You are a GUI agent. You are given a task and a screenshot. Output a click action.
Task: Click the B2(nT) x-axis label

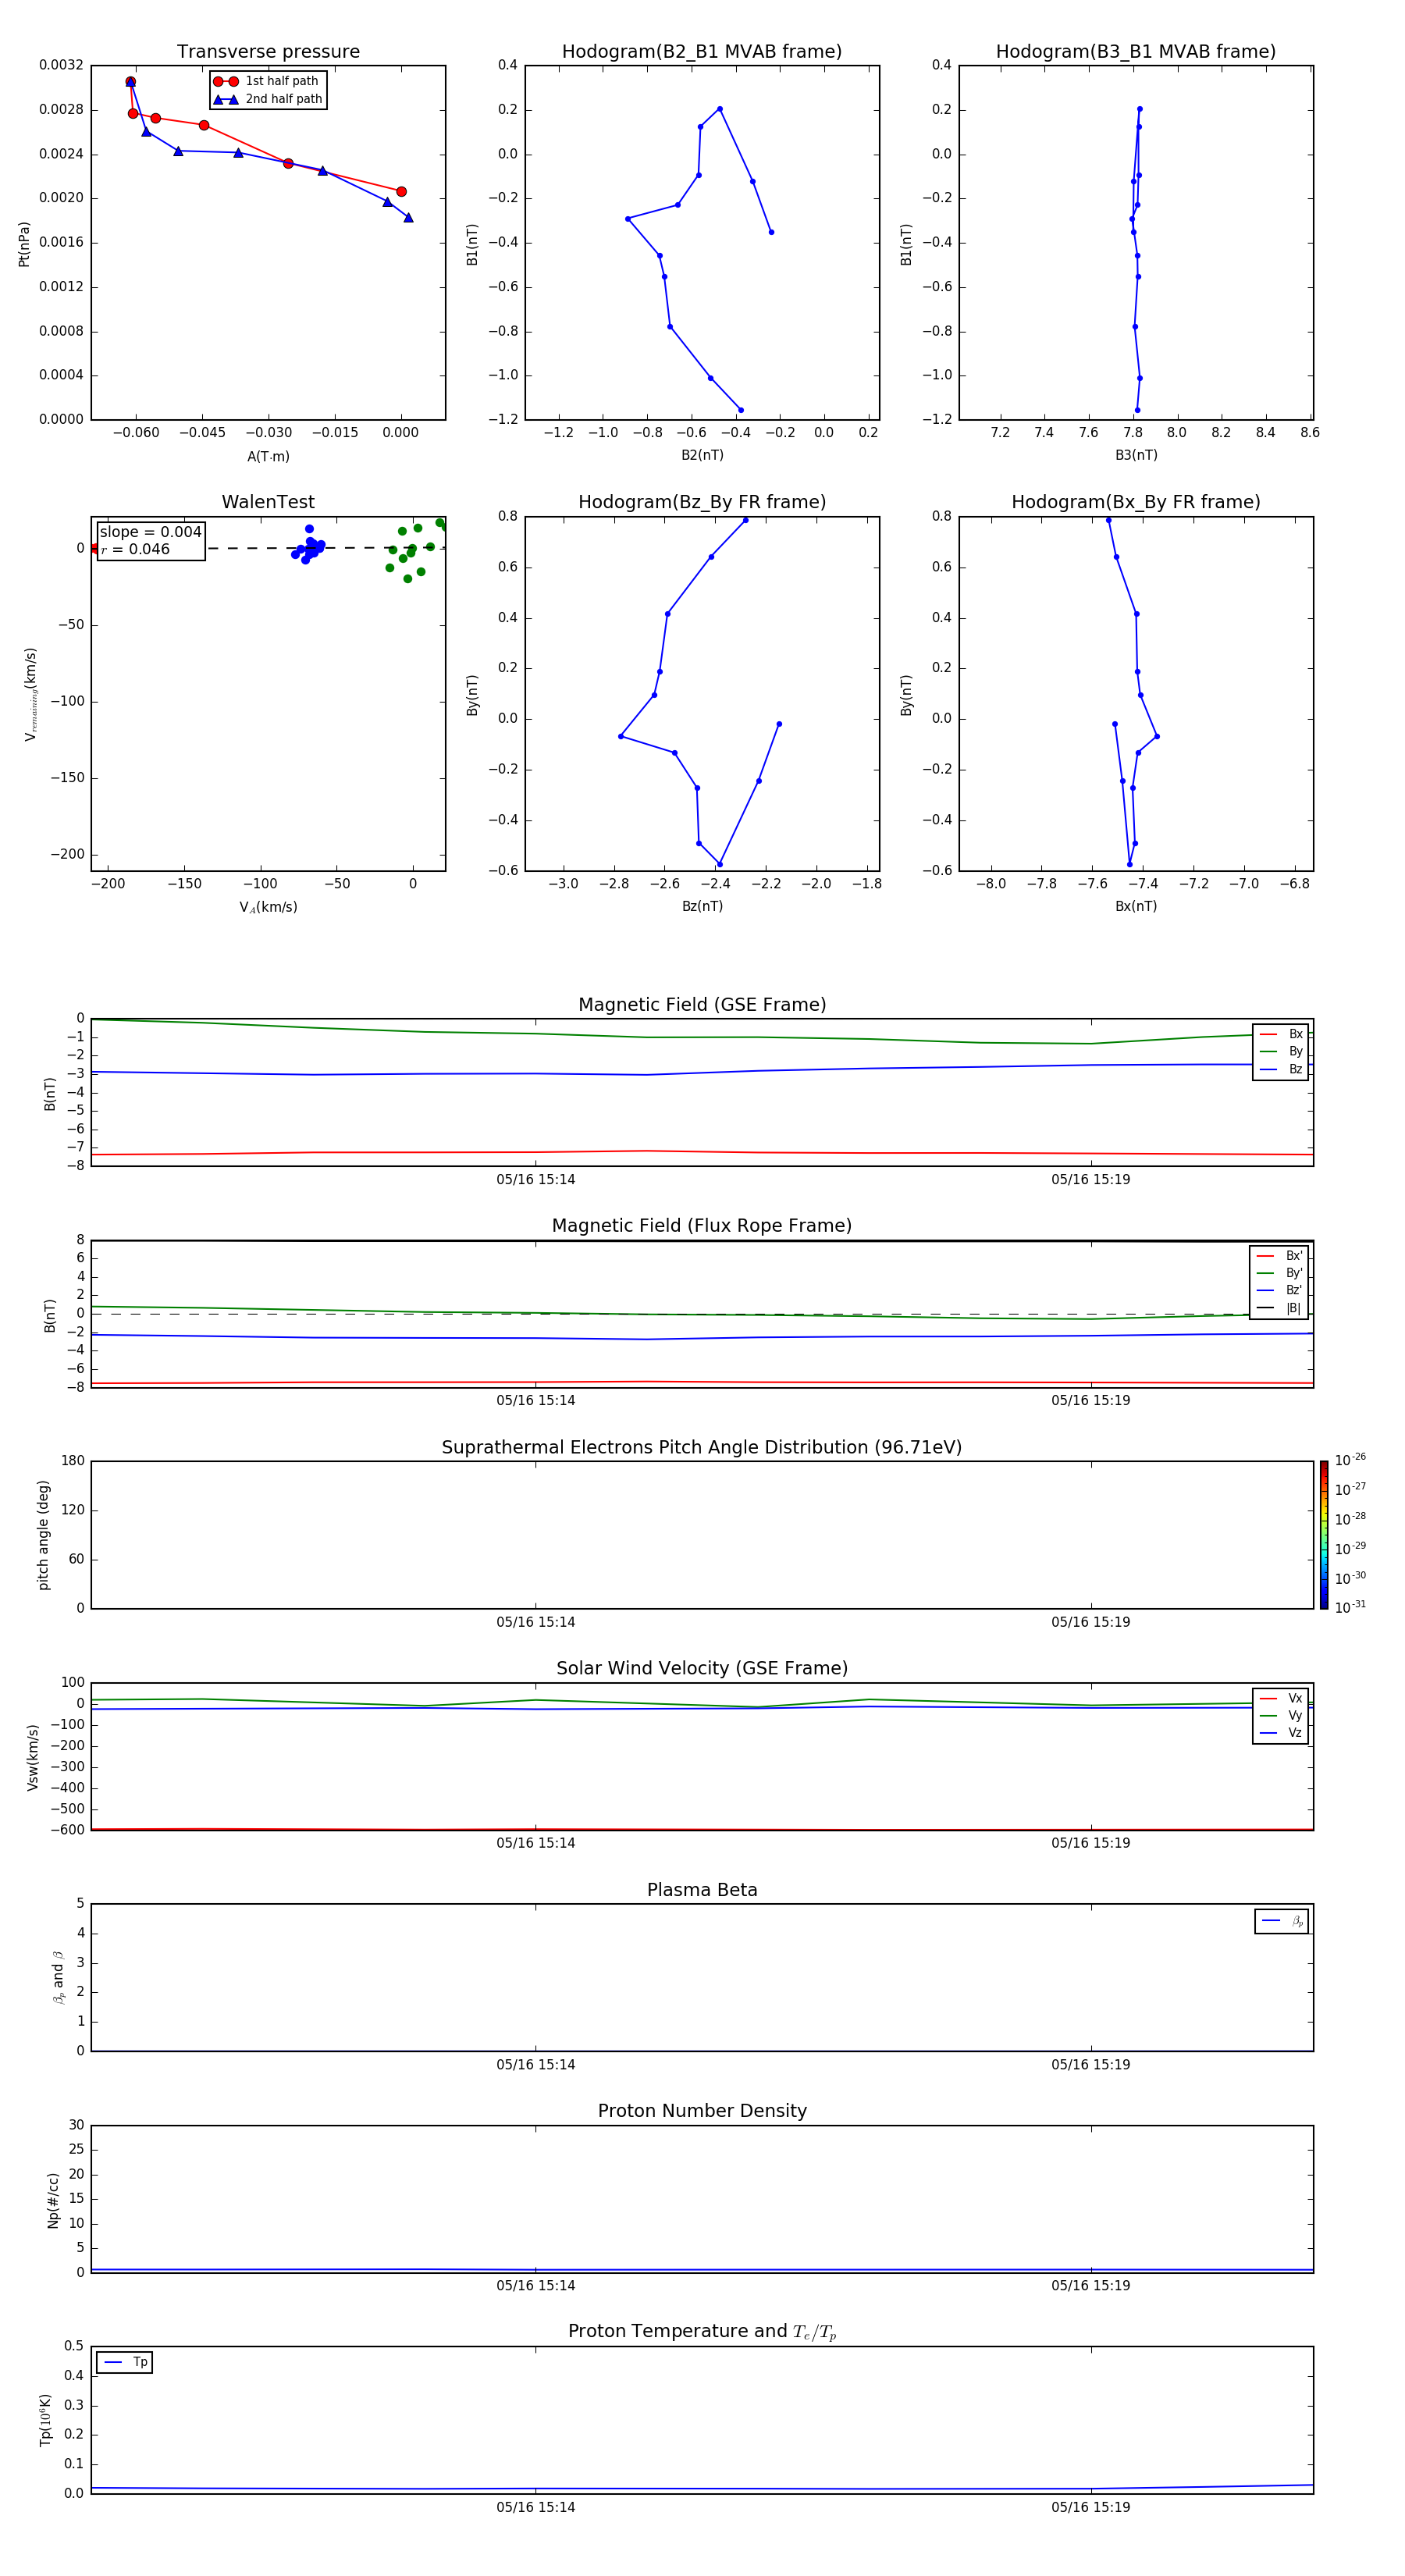[x=702, y=455]
